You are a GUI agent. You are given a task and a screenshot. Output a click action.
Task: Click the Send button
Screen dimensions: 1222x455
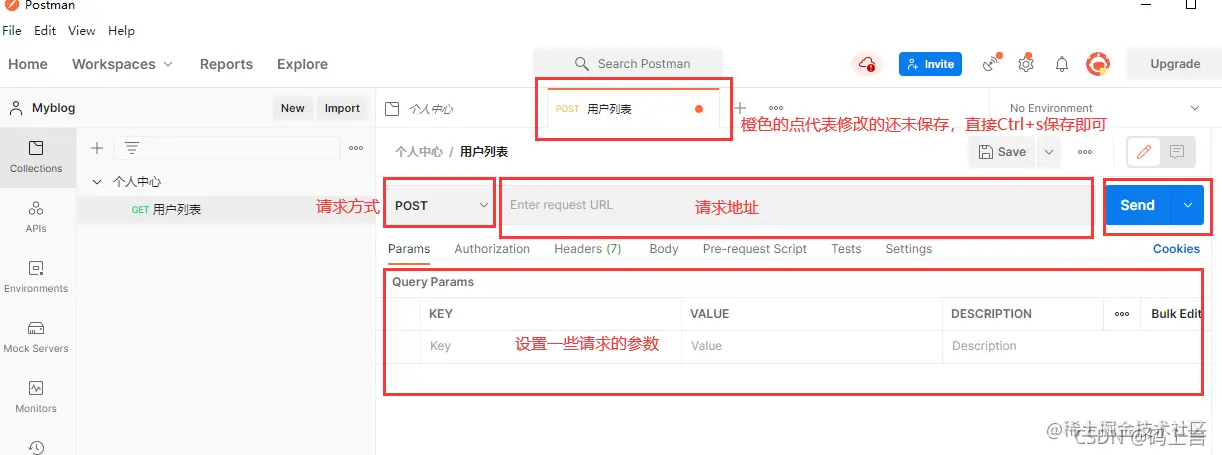1138,205
